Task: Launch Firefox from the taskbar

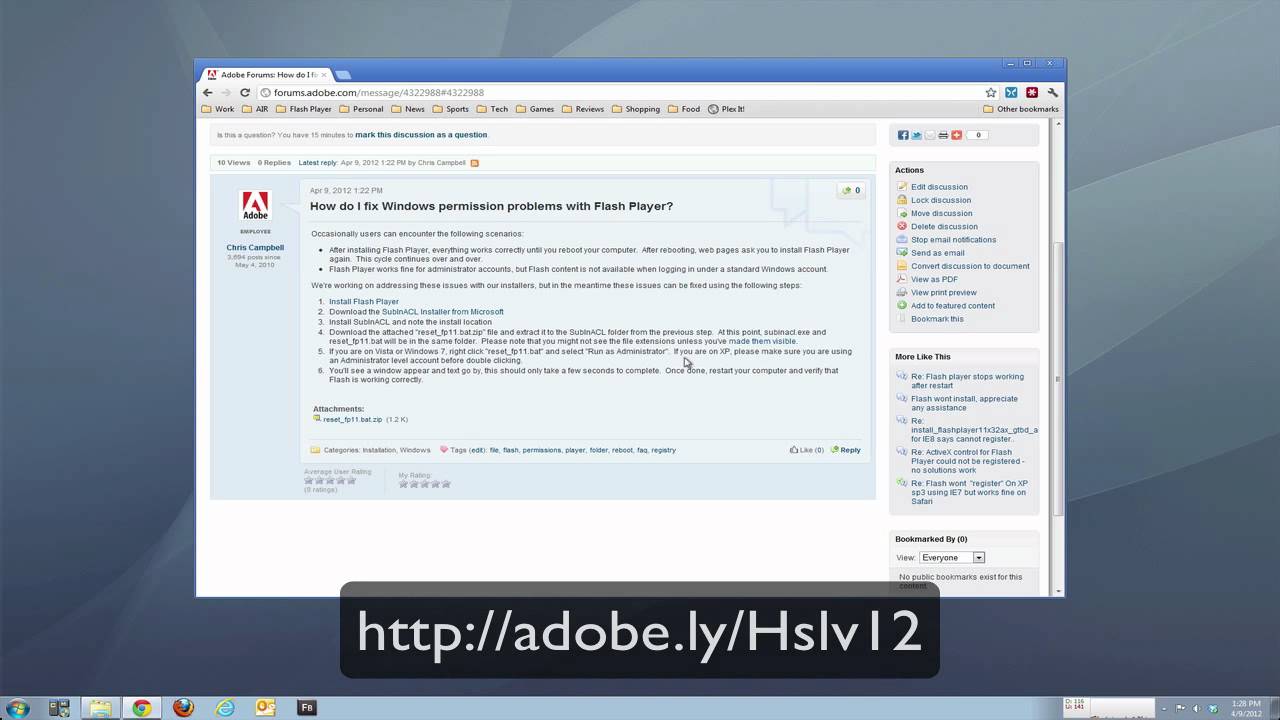Action: [183, 708]
